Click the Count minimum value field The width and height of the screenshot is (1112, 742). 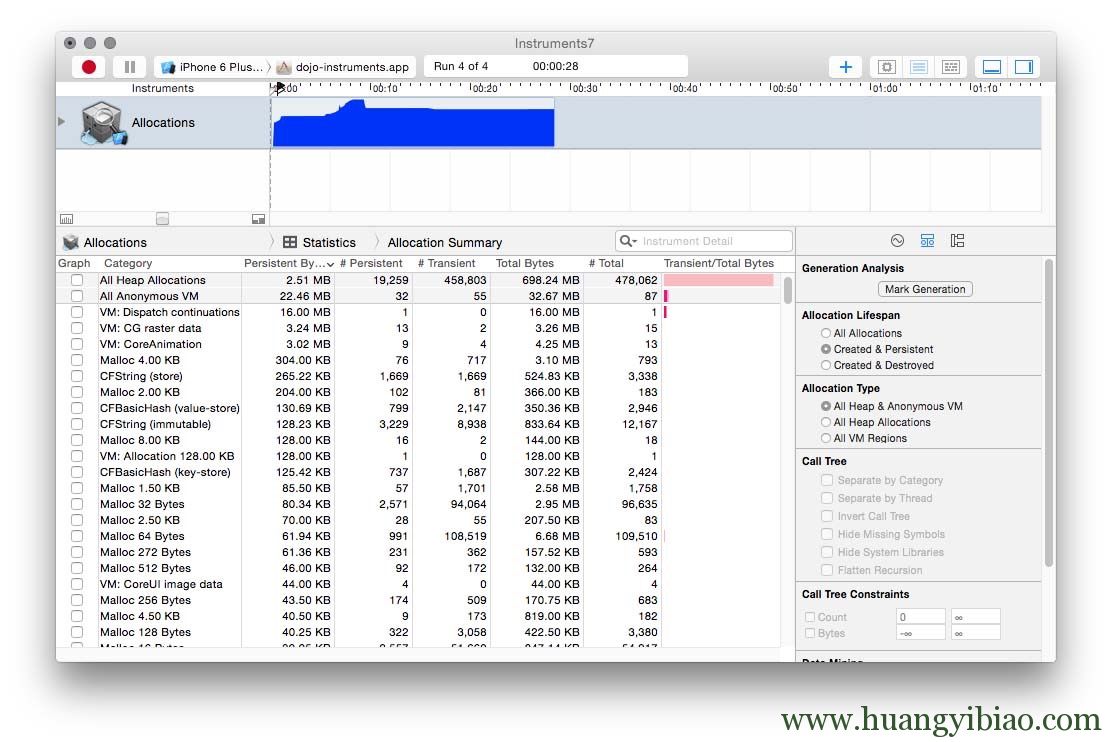(921, 616)
